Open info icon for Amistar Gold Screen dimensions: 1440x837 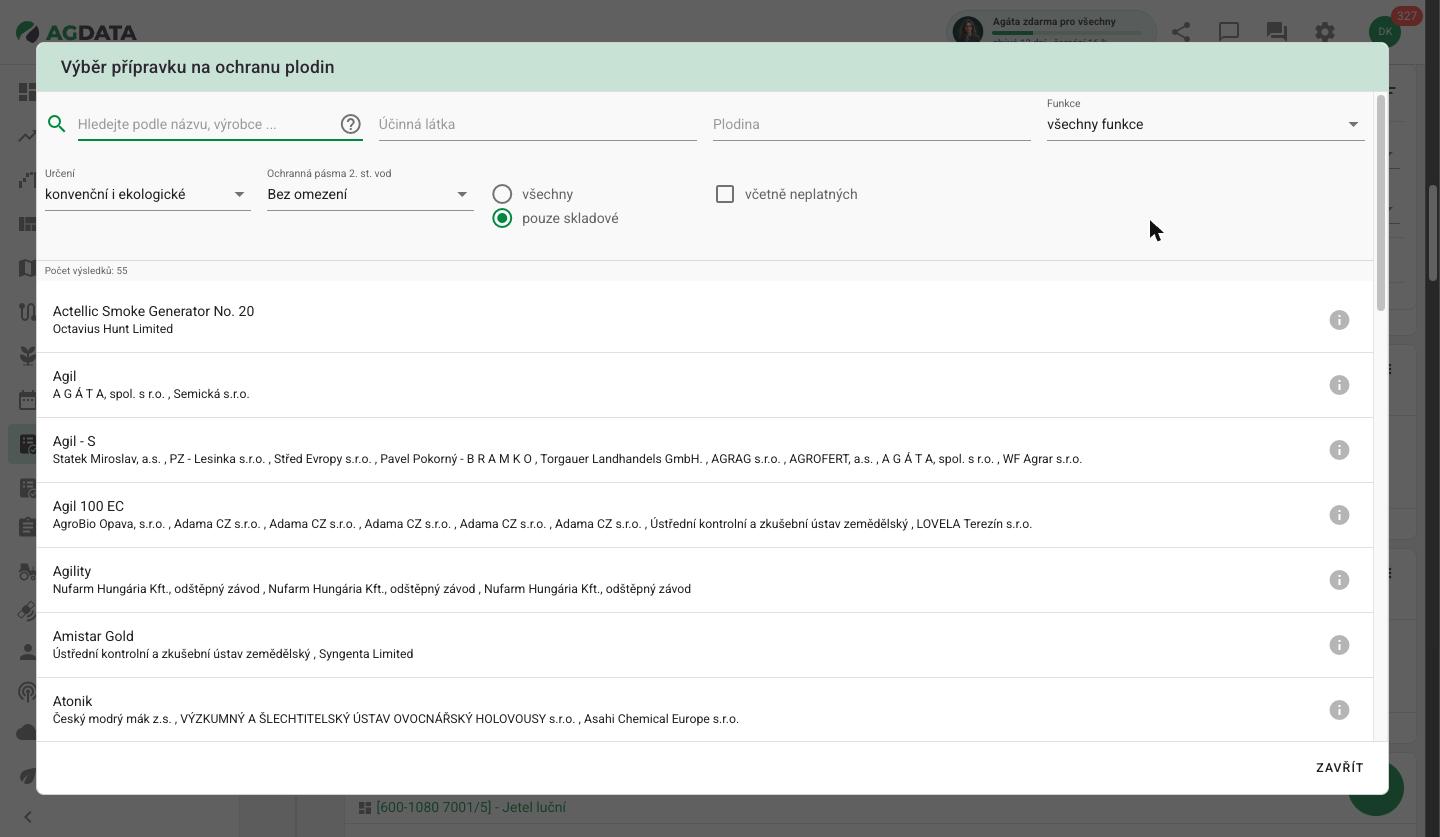[1339, 645]
